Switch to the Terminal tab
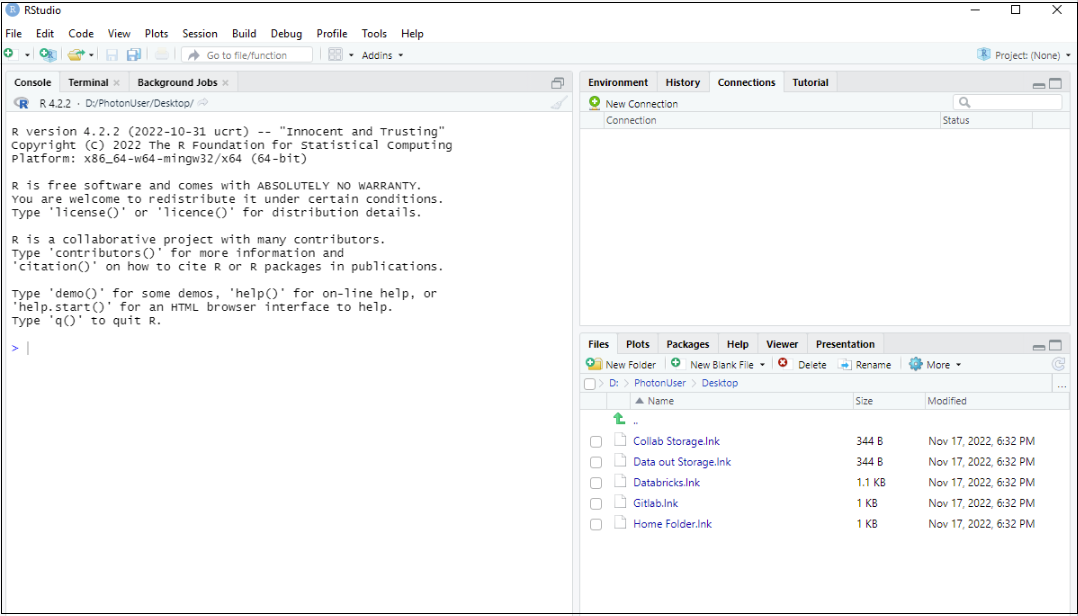 point(88,82)
